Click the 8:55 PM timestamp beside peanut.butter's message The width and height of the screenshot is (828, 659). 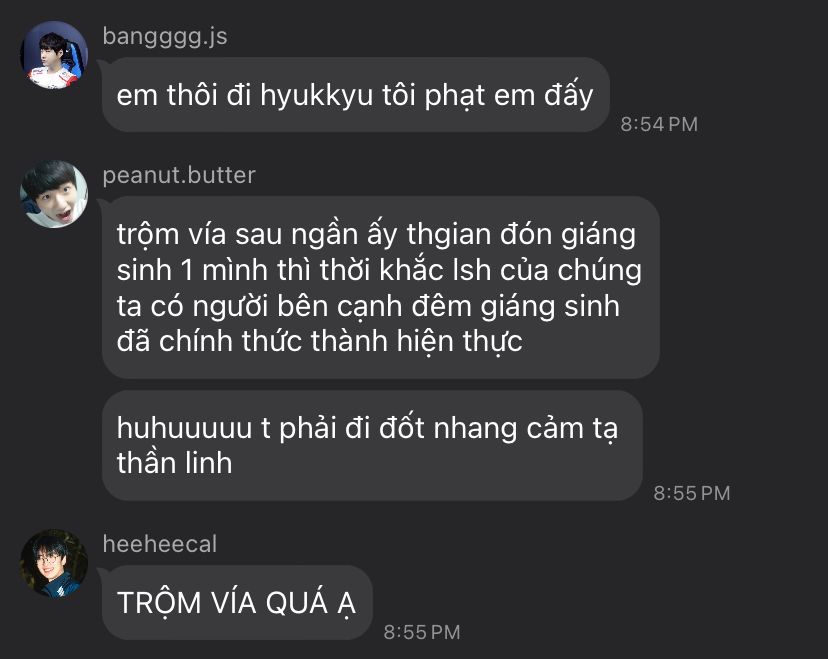[x=692, y=493]
